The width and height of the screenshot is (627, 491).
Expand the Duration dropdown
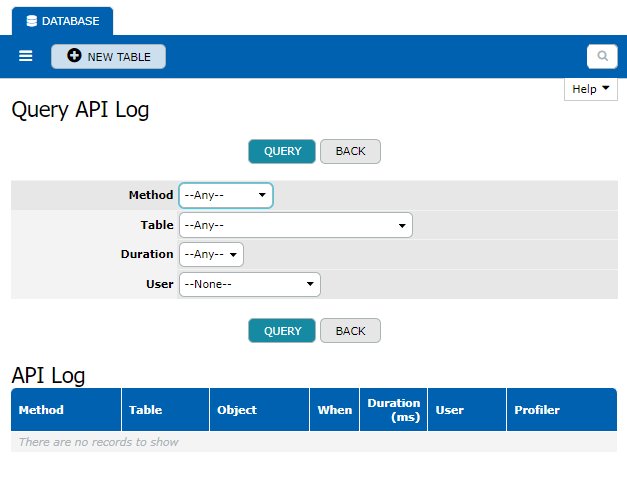tap(211, 255)
